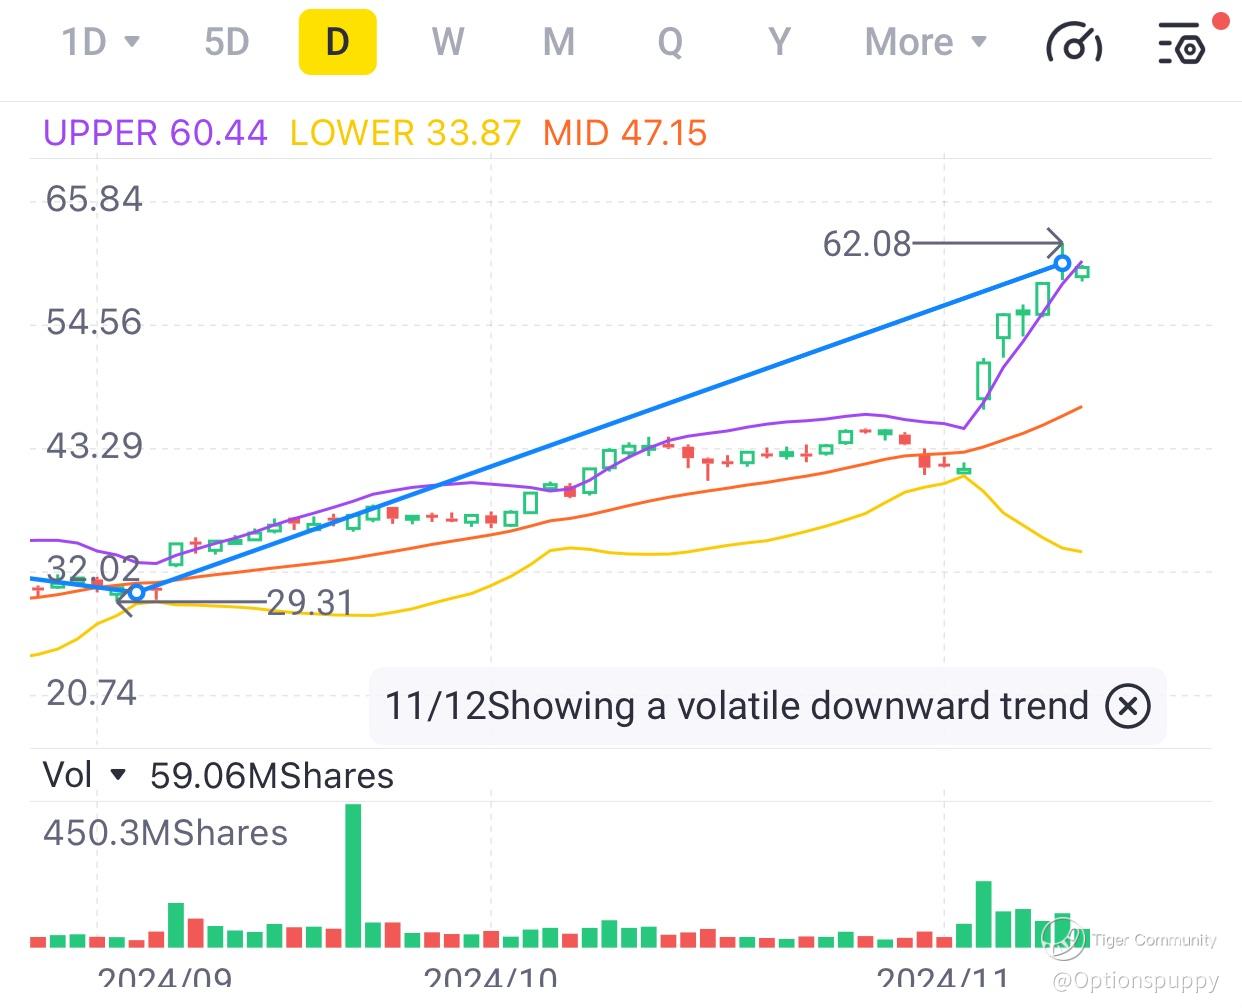The height and width of the screenshot is (1008, 1242).
Task: Click the 43.29 axis price label
Action: (x=94, y=445)
